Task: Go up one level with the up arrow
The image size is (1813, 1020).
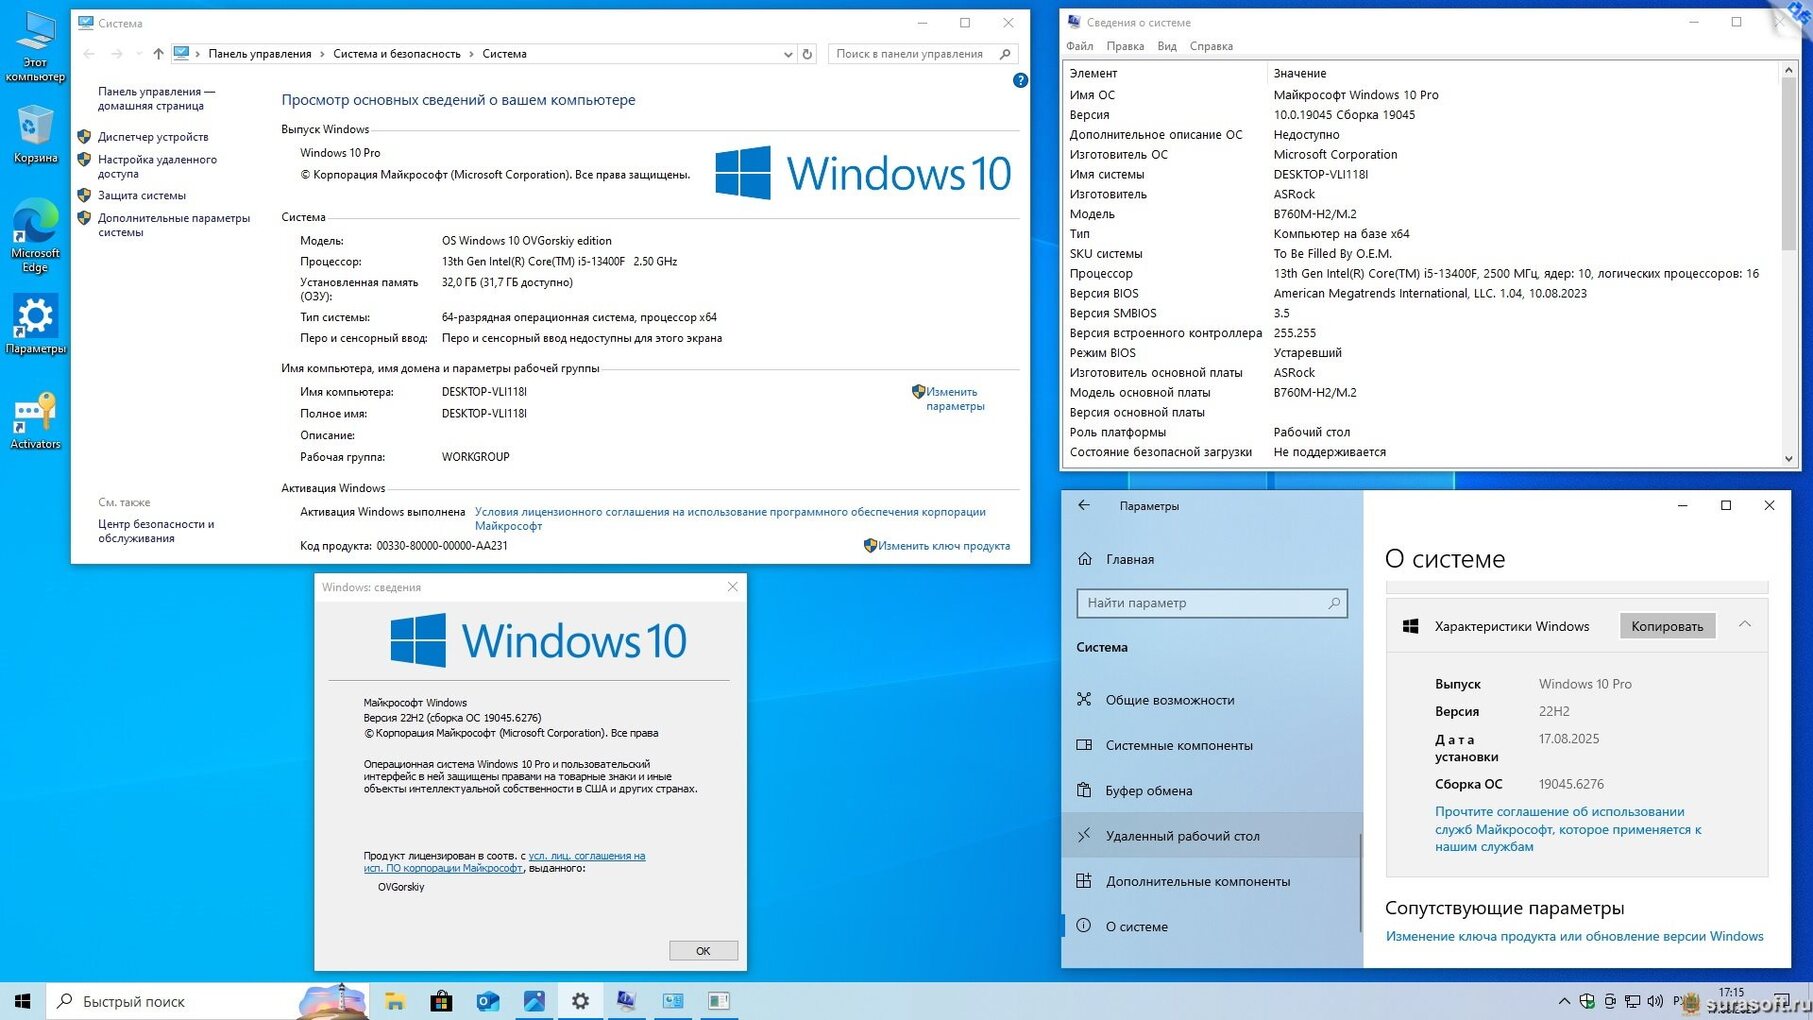Action: coord(158,54)
